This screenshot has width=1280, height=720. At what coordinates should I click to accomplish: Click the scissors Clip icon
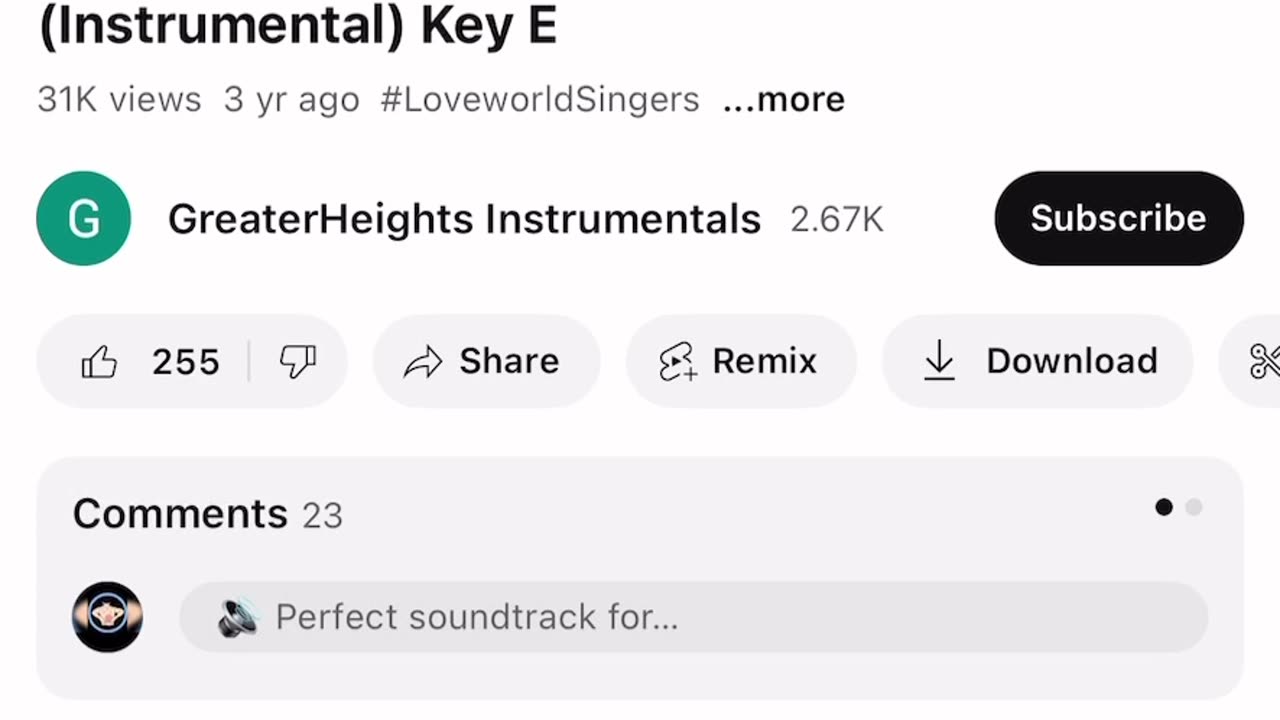[x=1264, y=362]
